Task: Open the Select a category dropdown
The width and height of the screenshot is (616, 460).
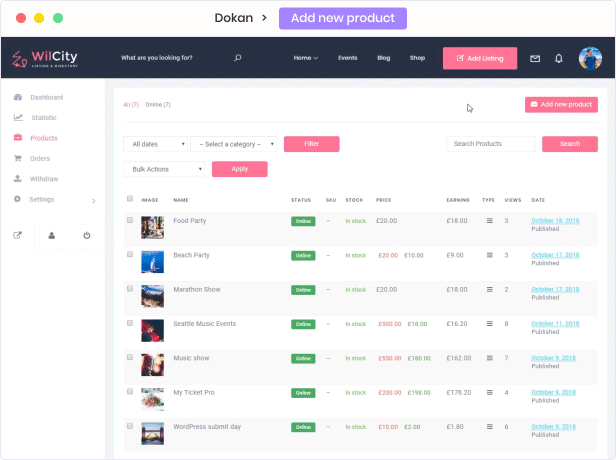Action: click(x=233, y=144)
